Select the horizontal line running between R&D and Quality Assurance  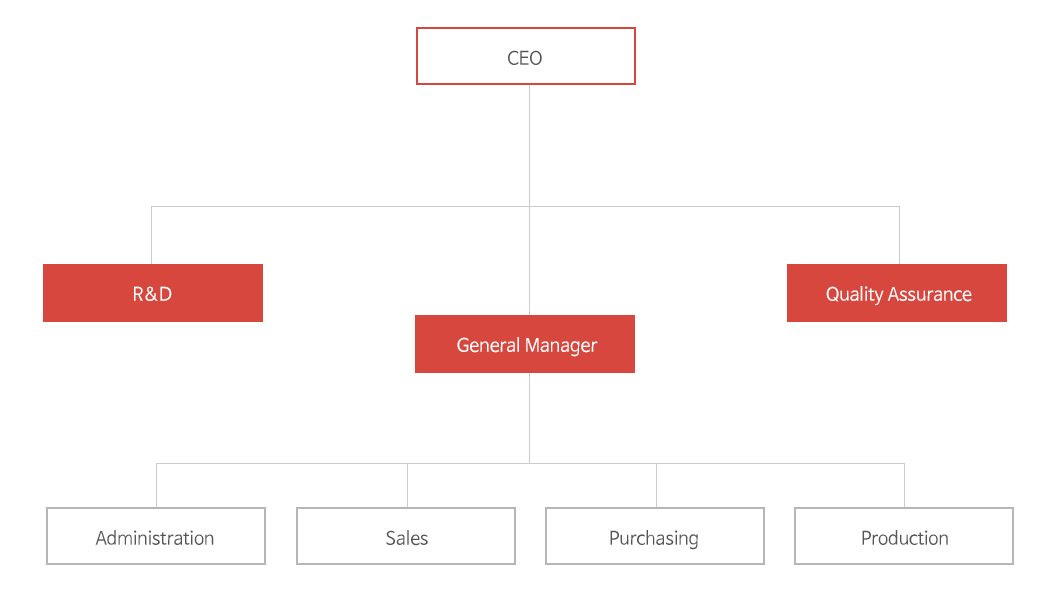coord(525,206)
